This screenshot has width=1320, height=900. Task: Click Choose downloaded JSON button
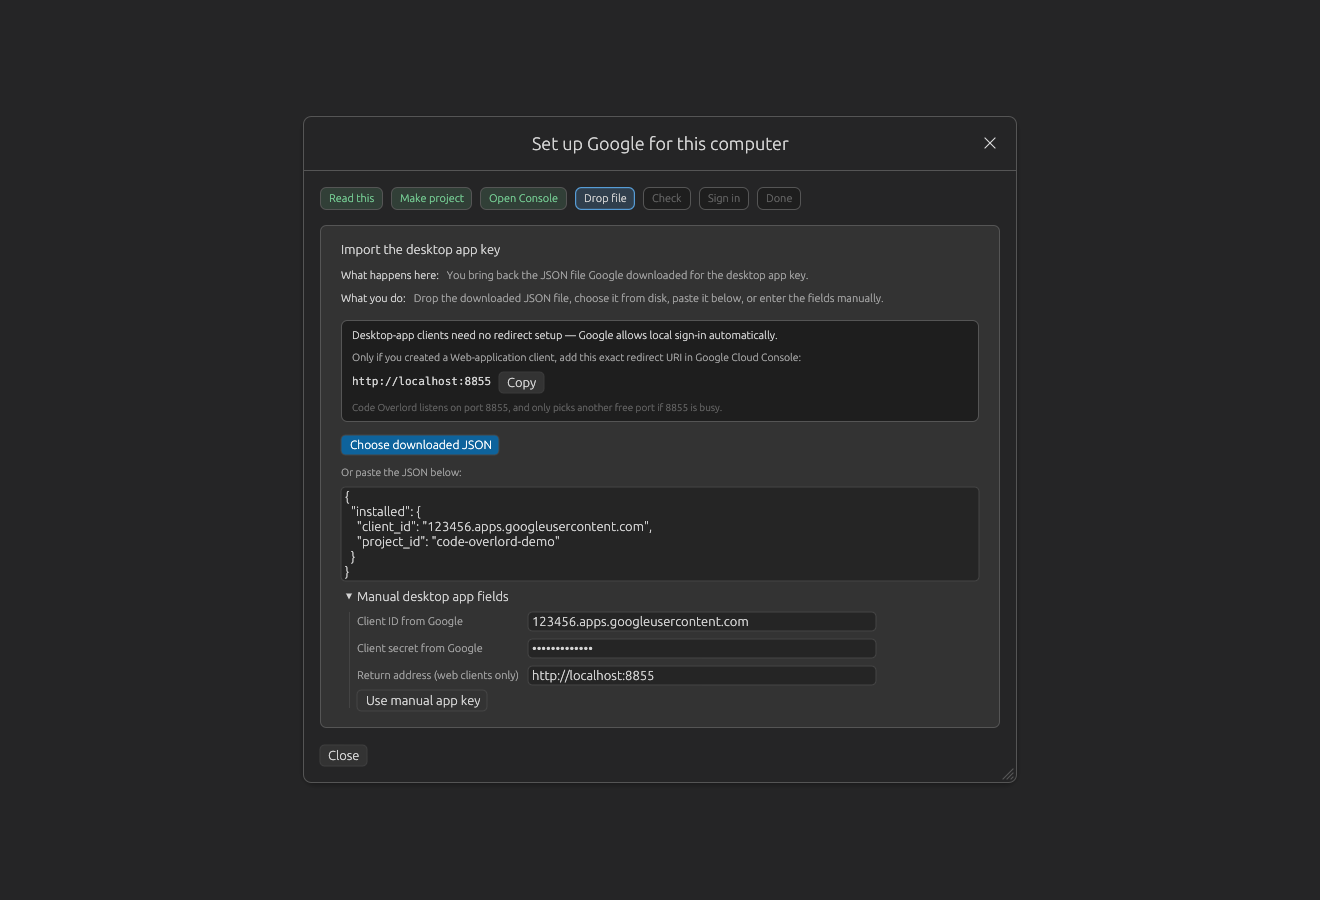click(420, 445)
